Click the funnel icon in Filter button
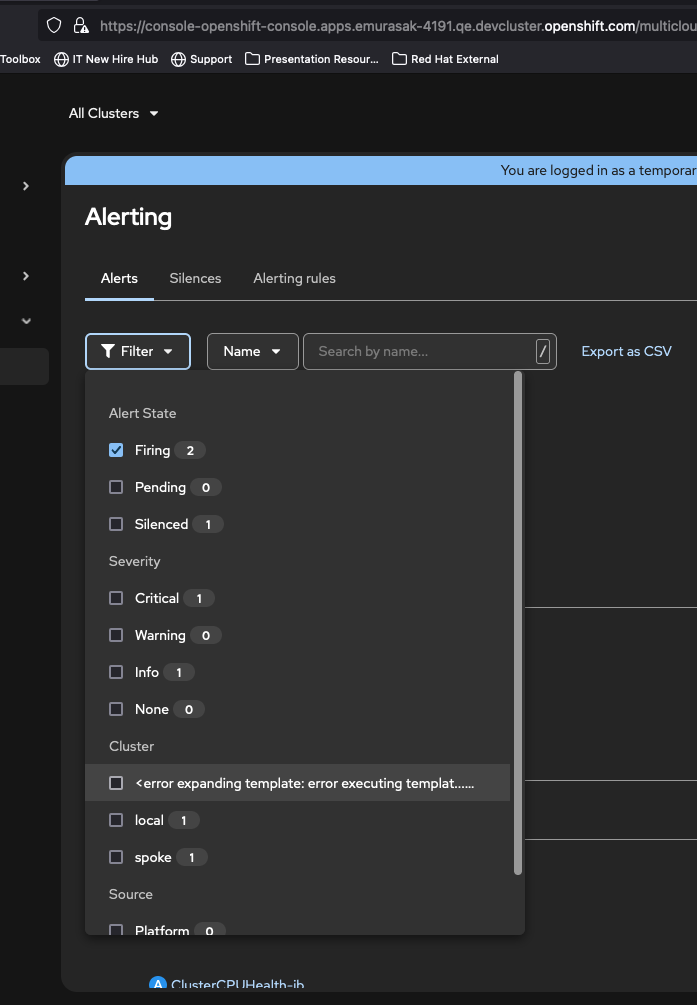The height and width of the screenshot is (1005, 697). (107, 352)
